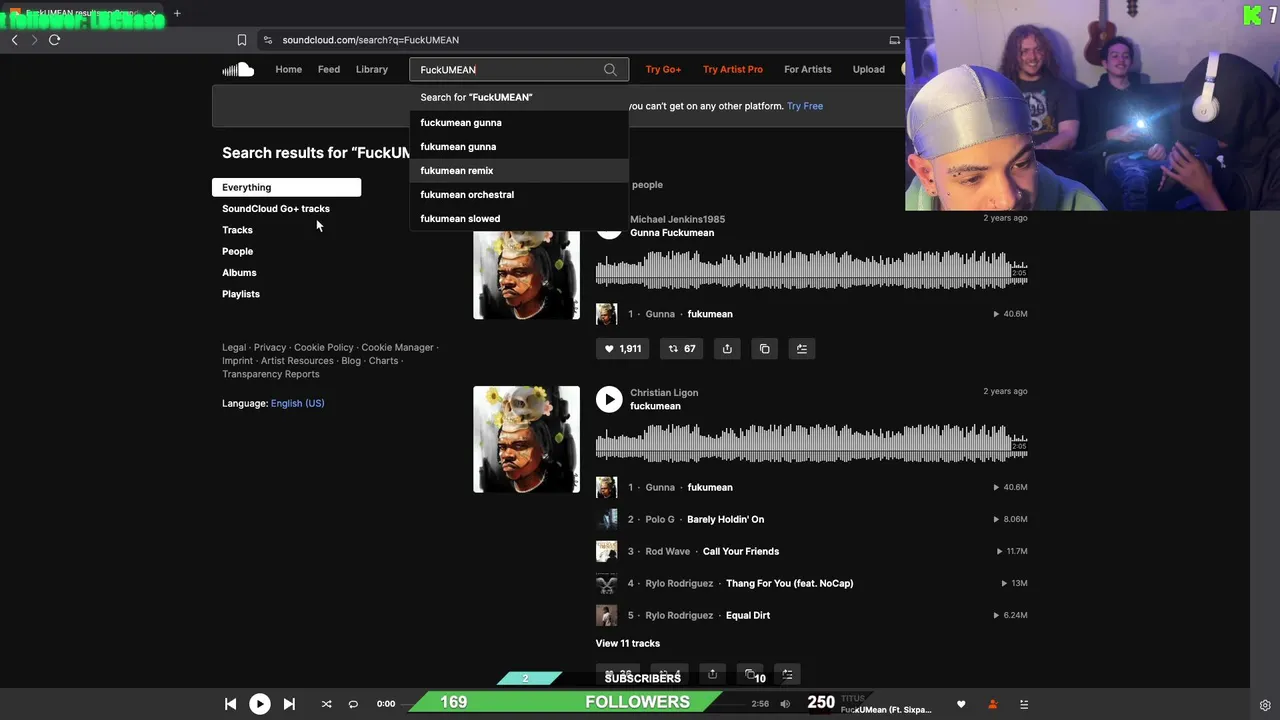Reload the page with the refresh icon
This screenshot has height=720, width=1280.
pos(54,40)
